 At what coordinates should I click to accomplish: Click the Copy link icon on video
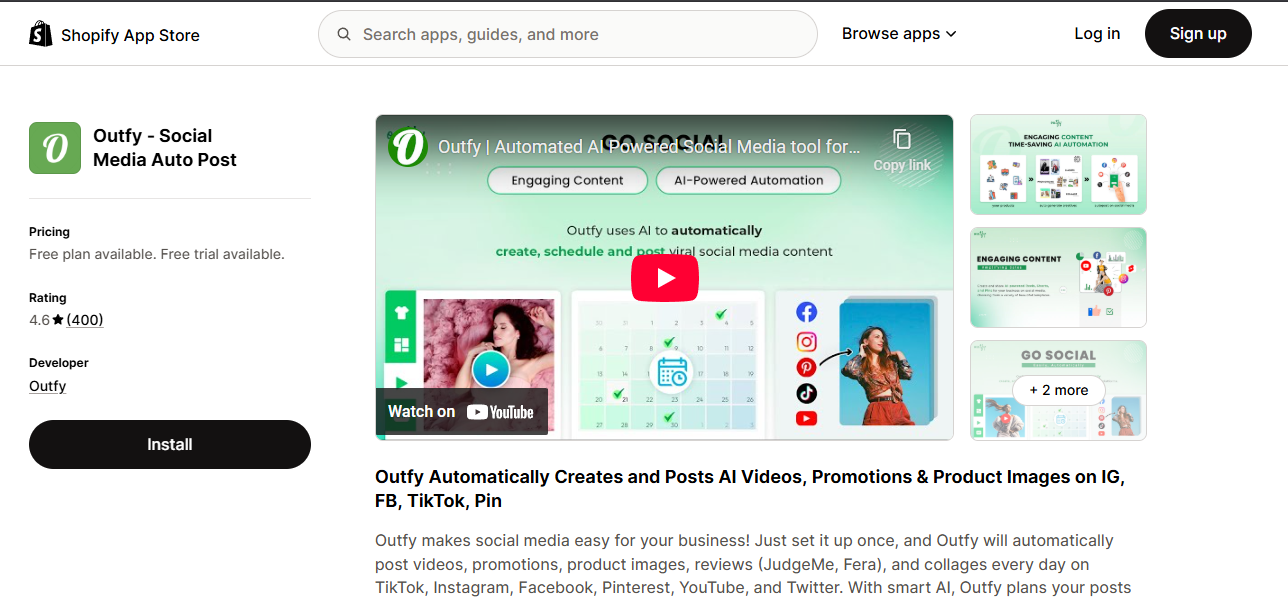coord(902,139)
